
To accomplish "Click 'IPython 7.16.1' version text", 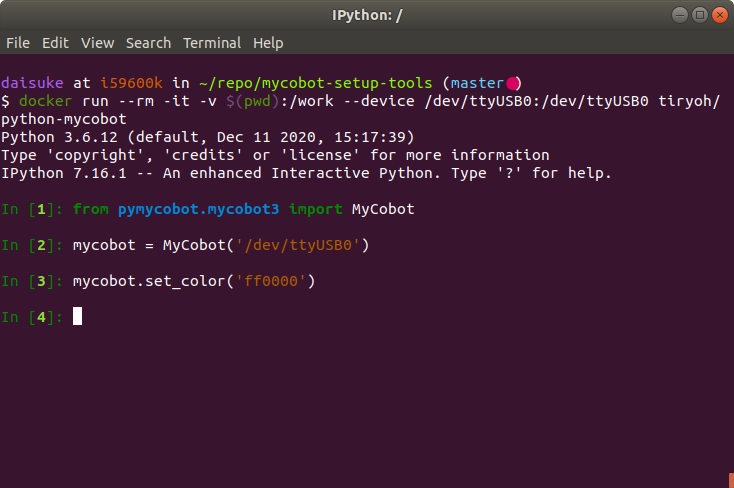I will pyautogui.click(x=64, y=173).
